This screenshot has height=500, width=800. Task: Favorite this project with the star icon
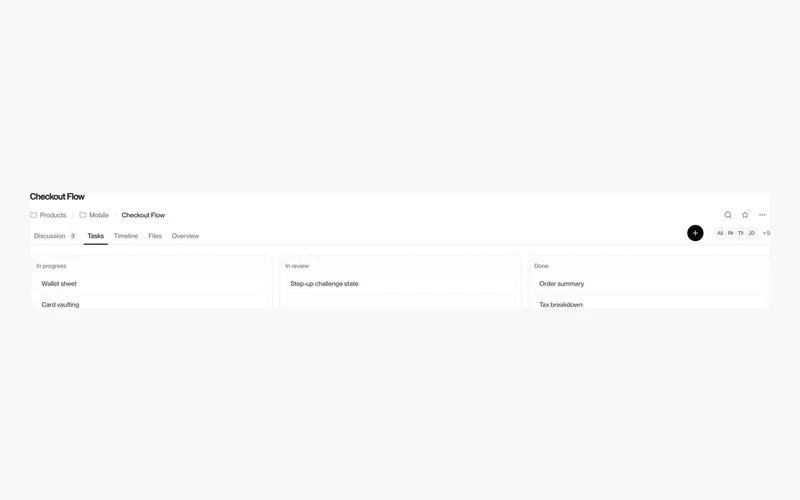point(745,215)
